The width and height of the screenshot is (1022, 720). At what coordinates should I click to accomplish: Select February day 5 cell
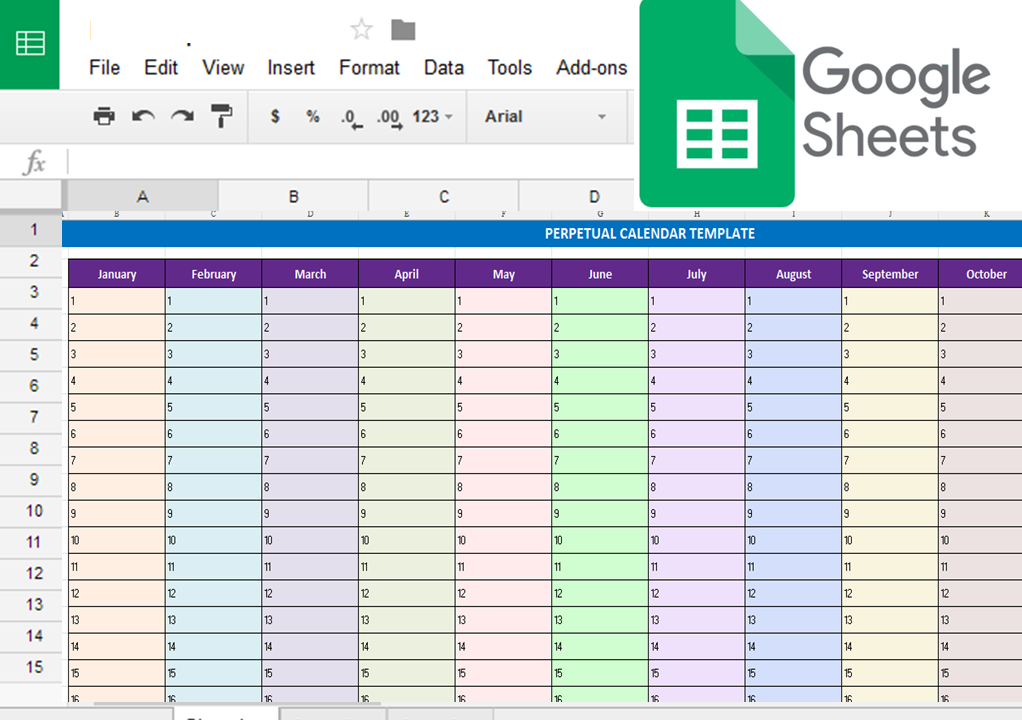213,407
